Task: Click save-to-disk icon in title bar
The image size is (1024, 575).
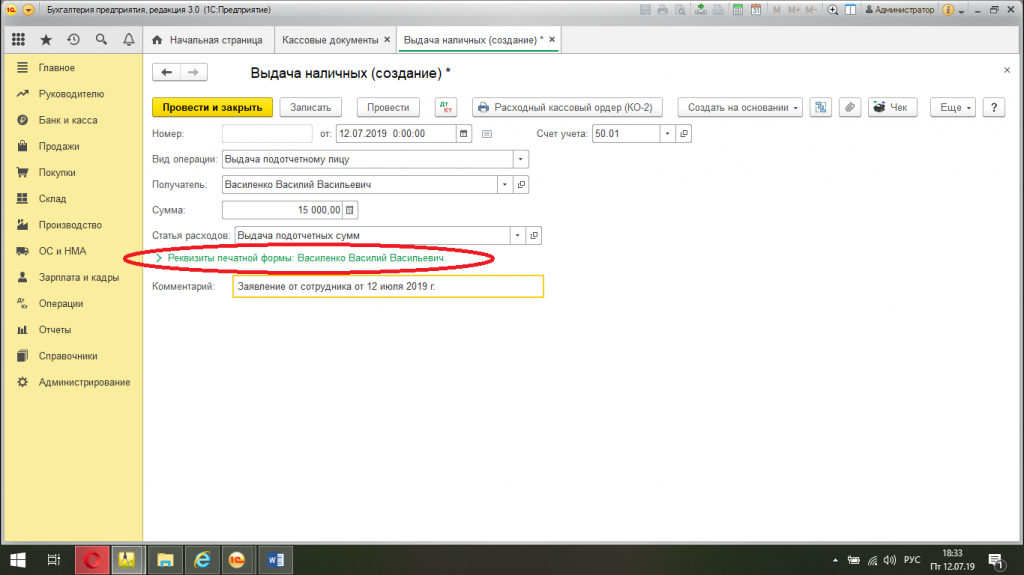Action: (645, 10)
